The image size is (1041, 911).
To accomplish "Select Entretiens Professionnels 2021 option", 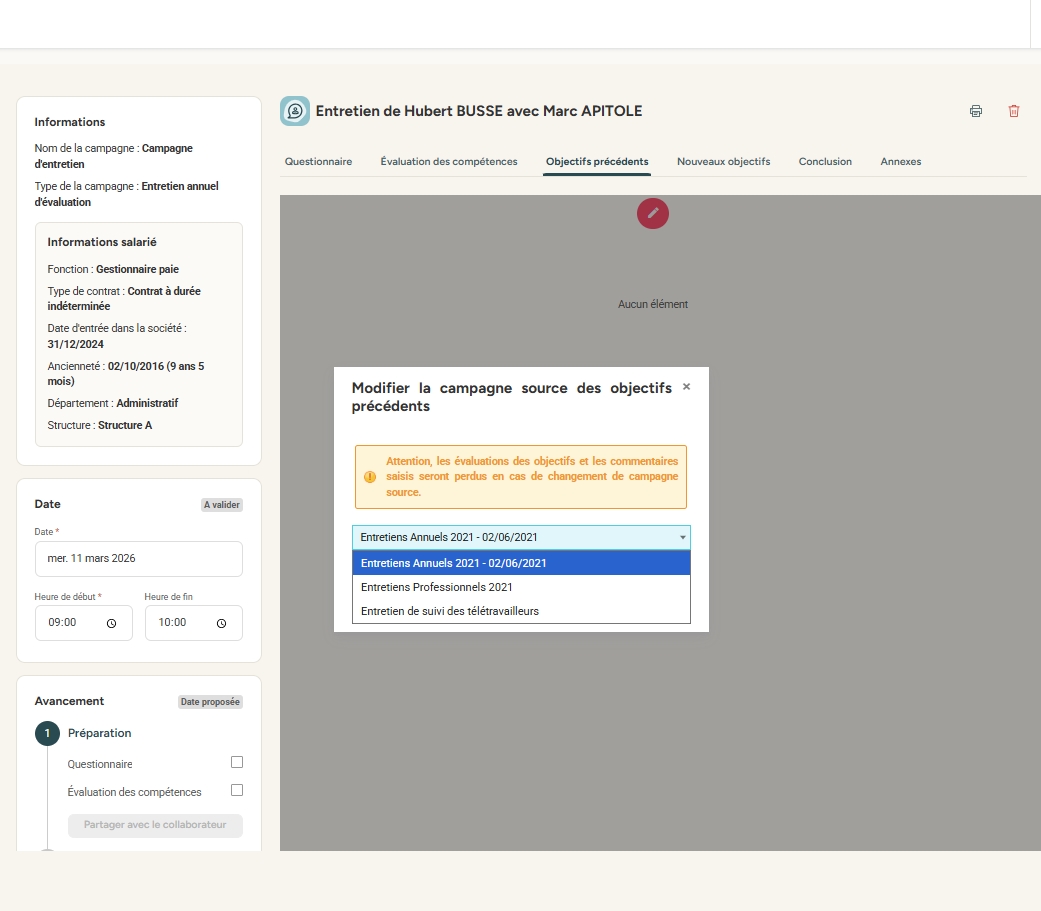I will (x=436, y=587).
